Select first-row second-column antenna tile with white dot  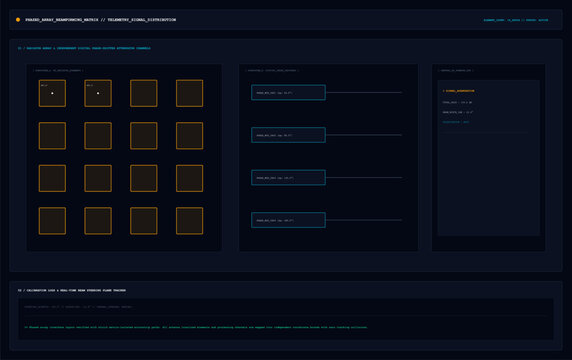point(98,93)
